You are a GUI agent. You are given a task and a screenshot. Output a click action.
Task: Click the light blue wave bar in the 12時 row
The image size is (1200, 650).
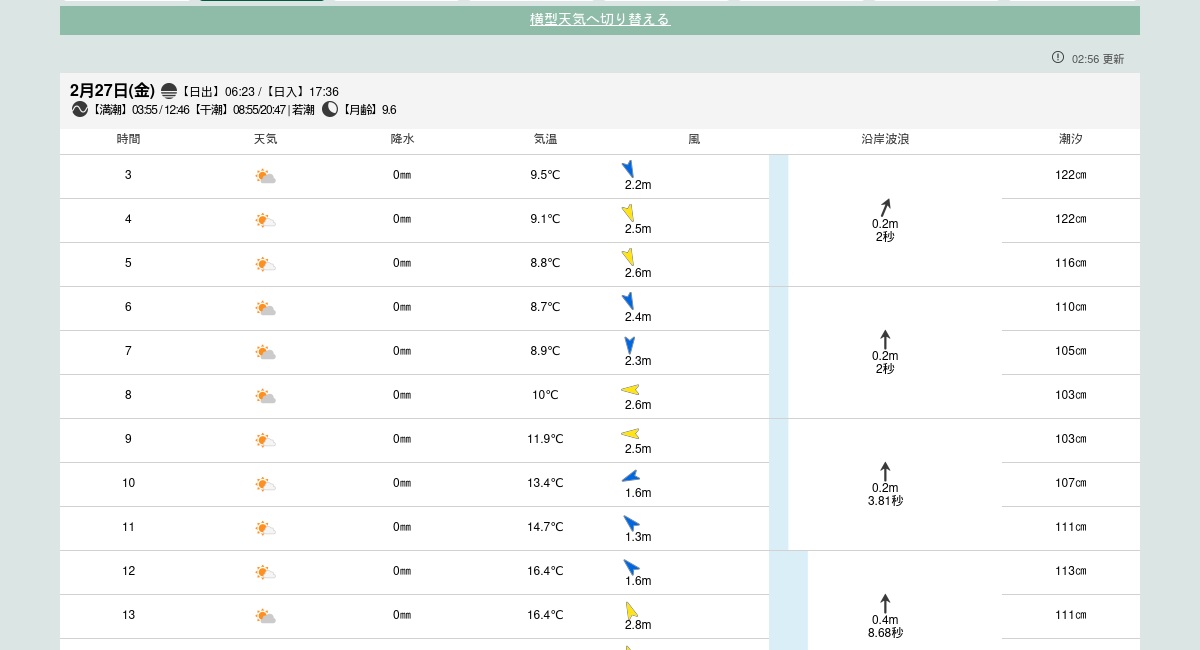click(x=788, y=572)
